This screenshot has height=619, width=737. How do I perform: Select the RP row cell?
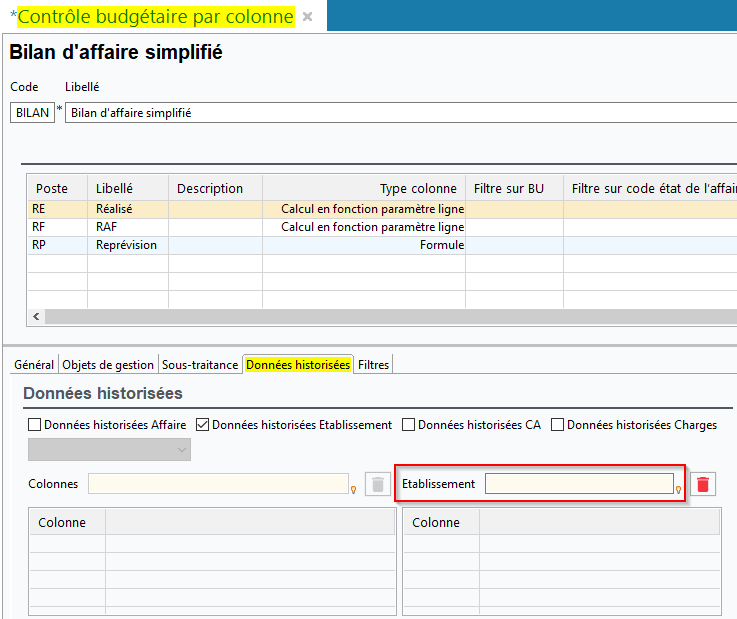coord(58,245)
